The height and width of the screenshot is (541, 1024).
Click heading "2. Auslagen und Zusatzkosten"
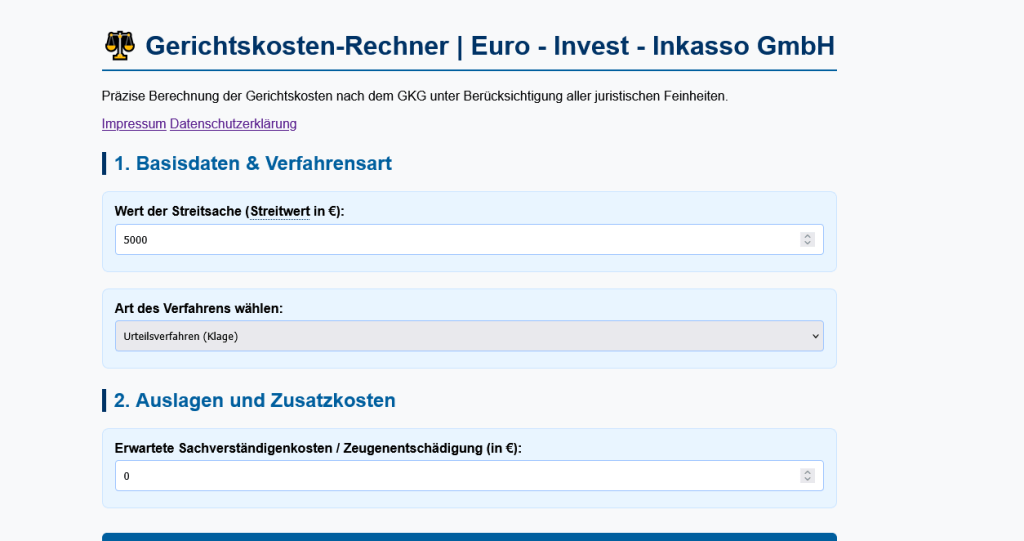[x=254, y=400]
